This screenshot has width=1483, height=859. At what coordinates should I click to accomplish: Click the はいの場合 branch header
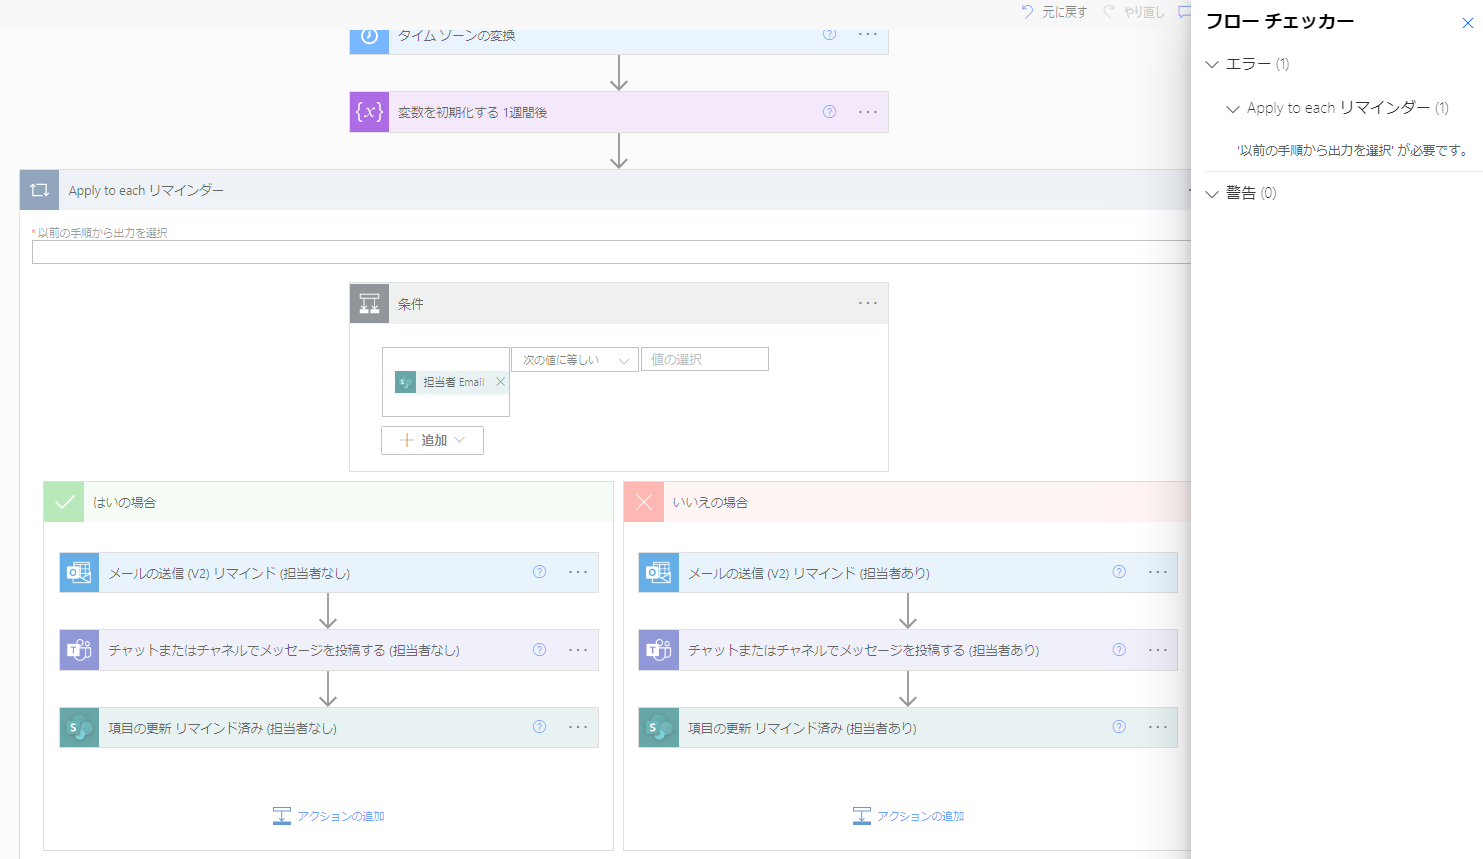click(x=328, y=502)
